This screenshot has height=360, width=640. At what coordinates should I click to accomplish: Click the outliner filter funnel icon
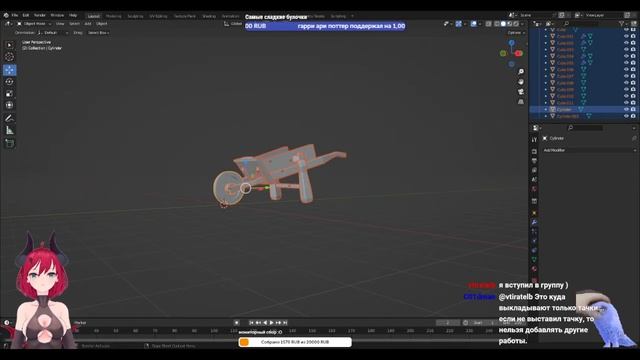(x=622, y=24)
